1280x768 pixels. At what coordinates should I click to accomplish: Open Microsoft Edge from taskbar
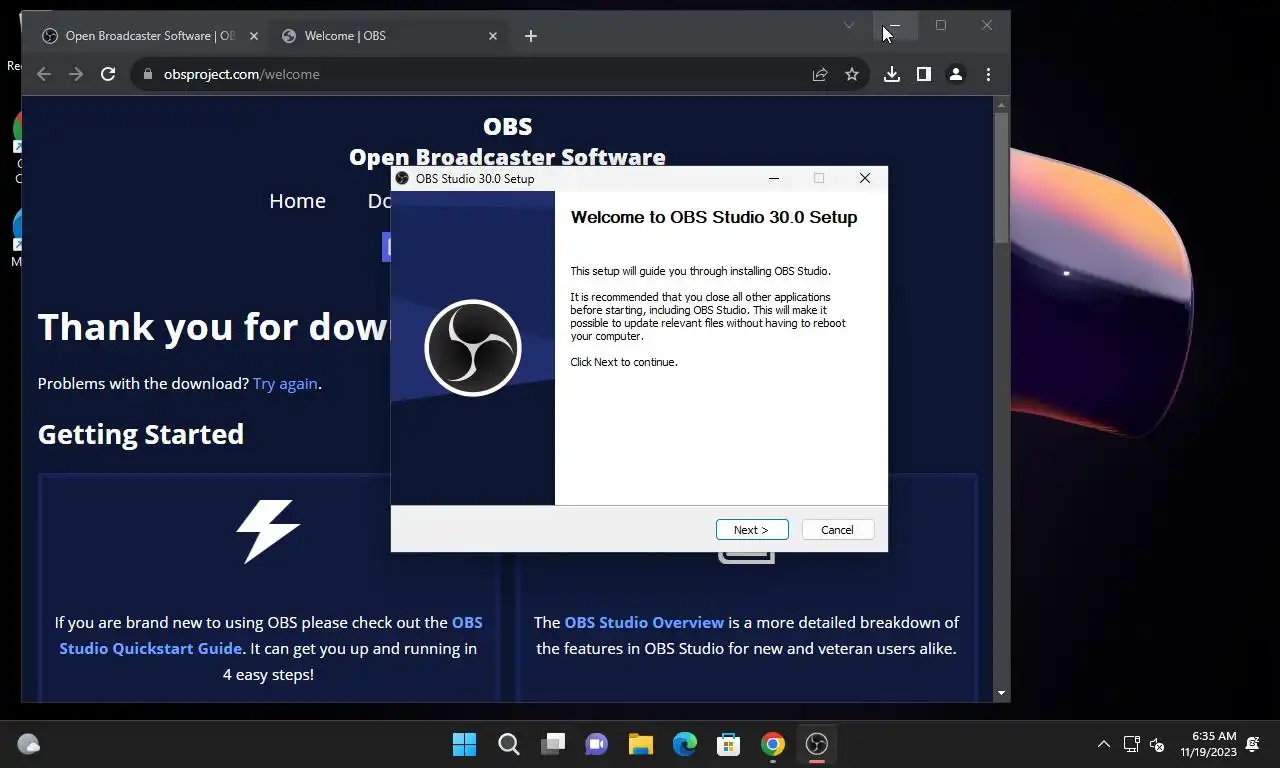(x=685, y=744)
